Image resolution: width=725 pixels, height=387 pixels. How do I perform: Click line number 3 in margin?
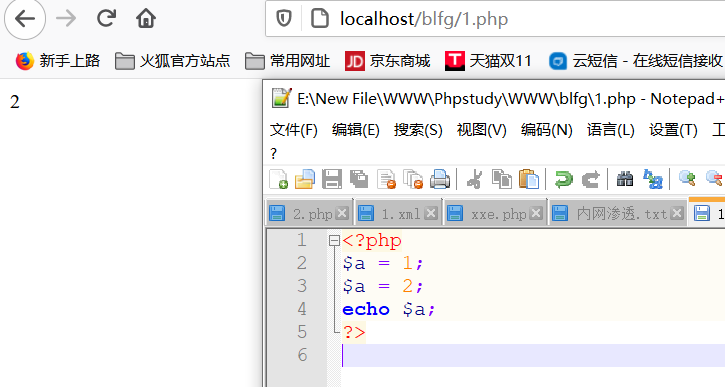(302, 286)
